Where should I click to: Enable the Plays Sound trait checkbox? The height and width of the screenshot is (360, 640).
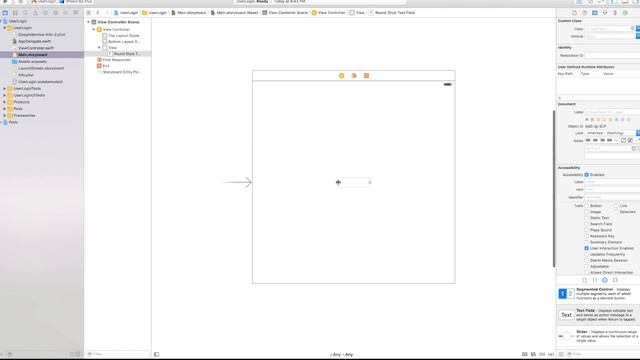(587, 230)
